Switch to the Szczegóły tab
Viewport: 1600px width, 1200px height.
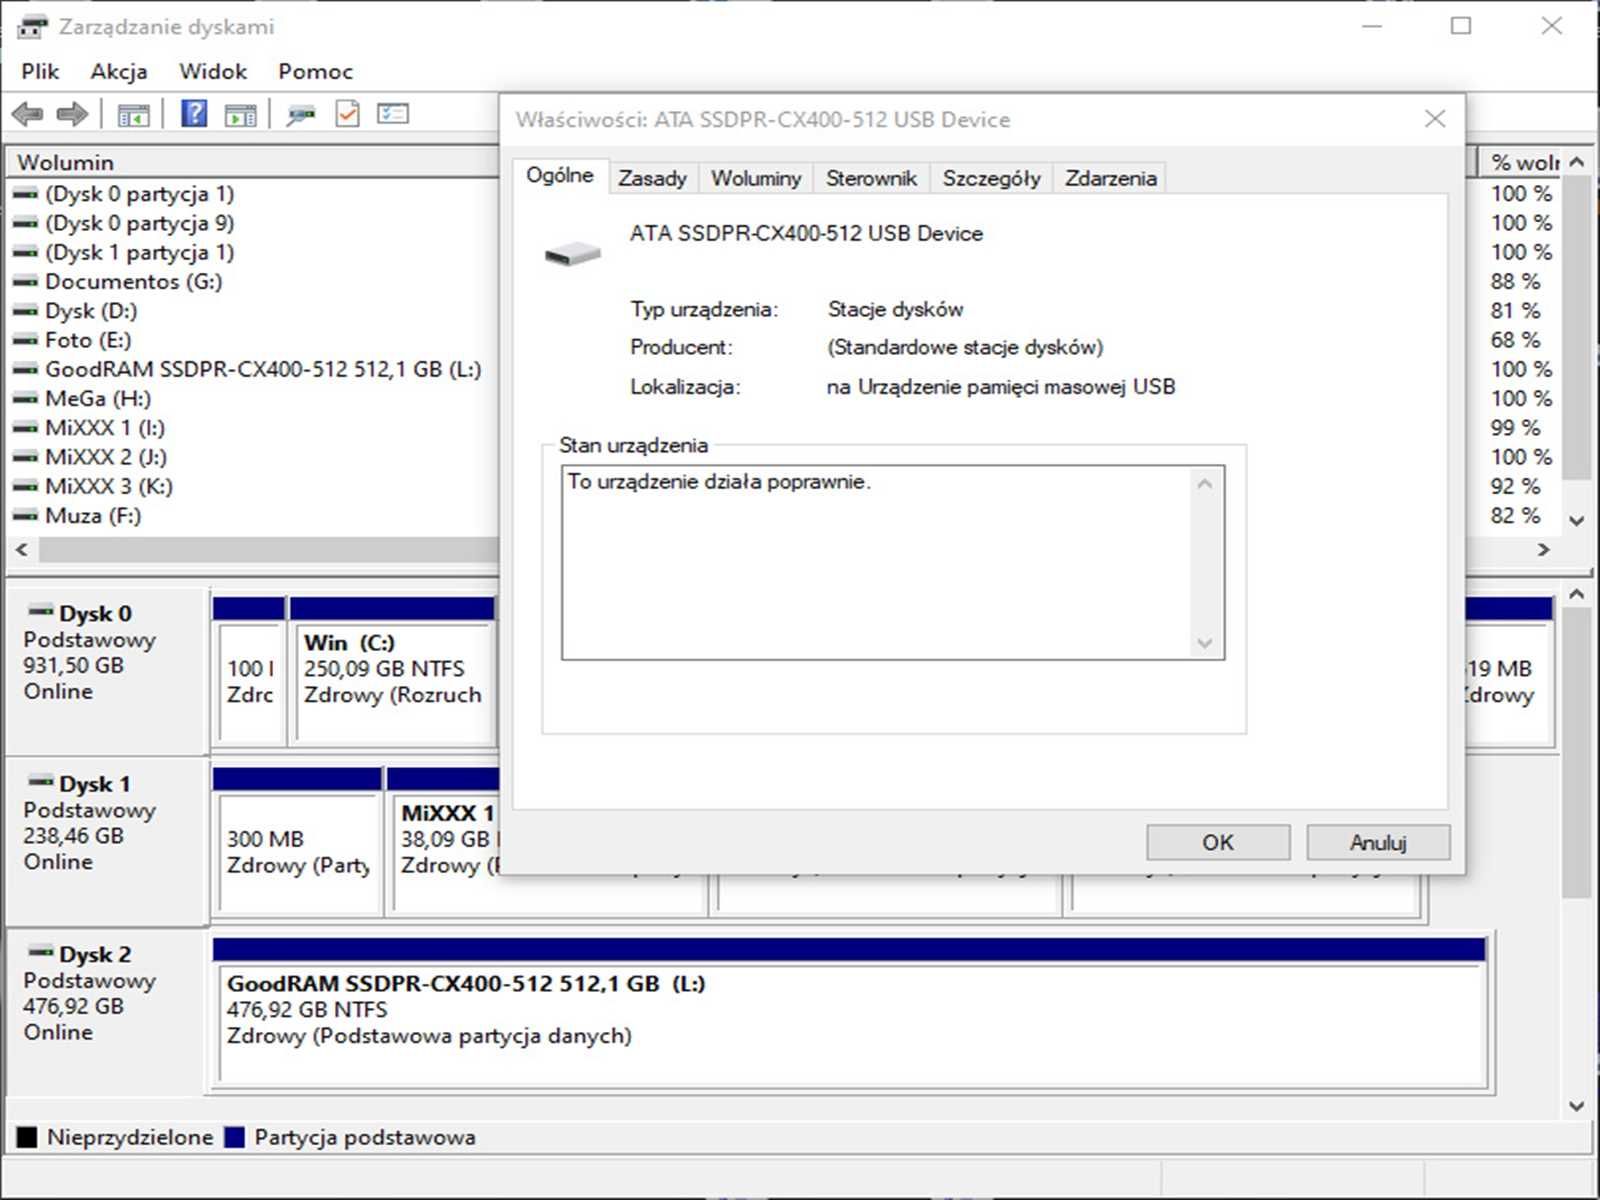(x=991, y=178)
